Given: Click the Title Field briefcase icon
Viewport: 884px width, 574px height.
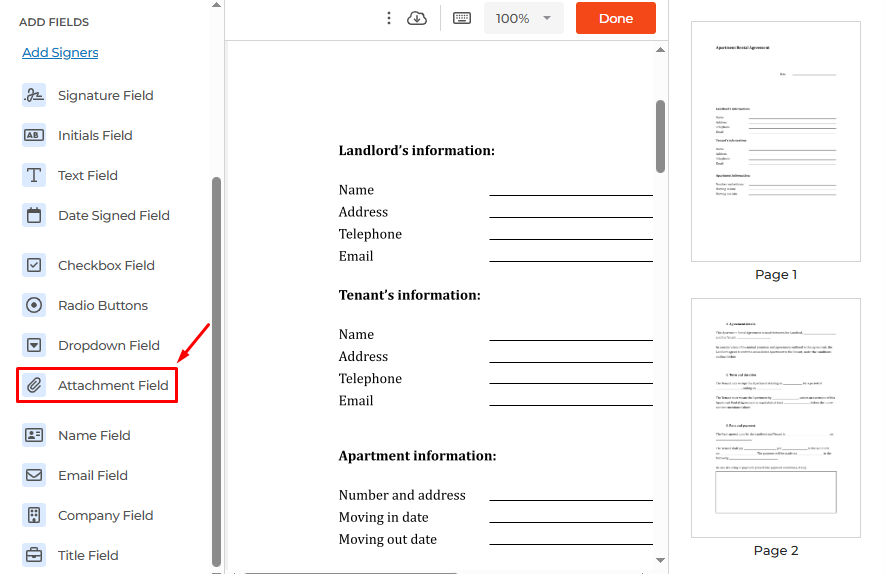Looking at the screenshot, I should [34, 555].
